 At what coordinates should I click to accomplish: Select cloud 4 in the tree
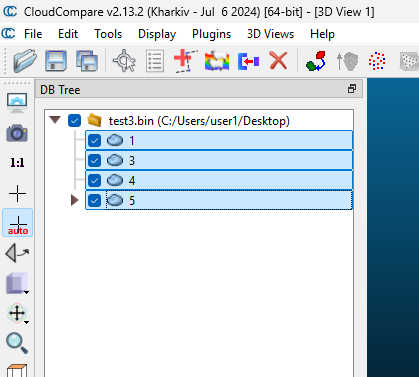219,180
